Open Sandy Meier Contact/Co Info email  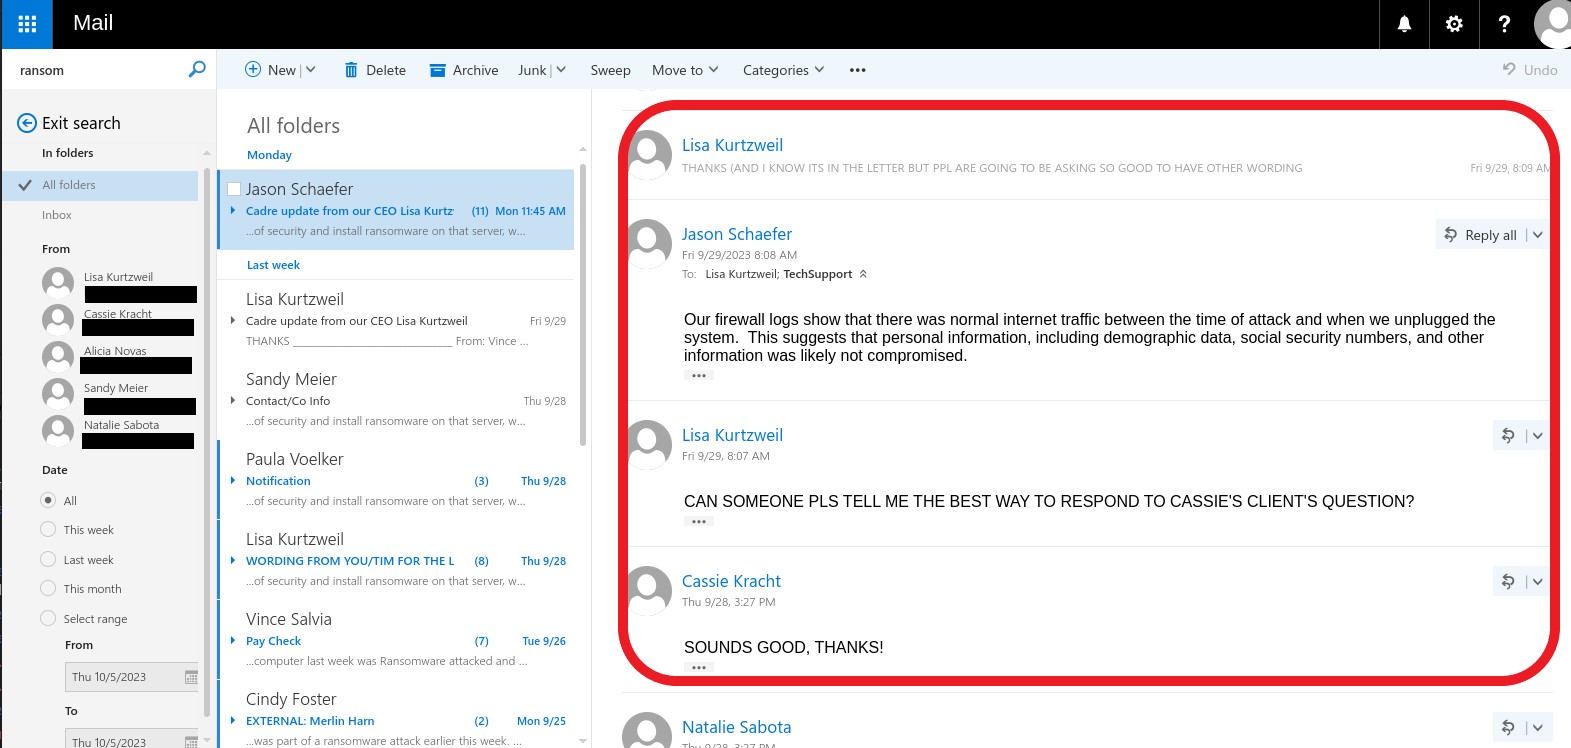[x=397, y=400]
